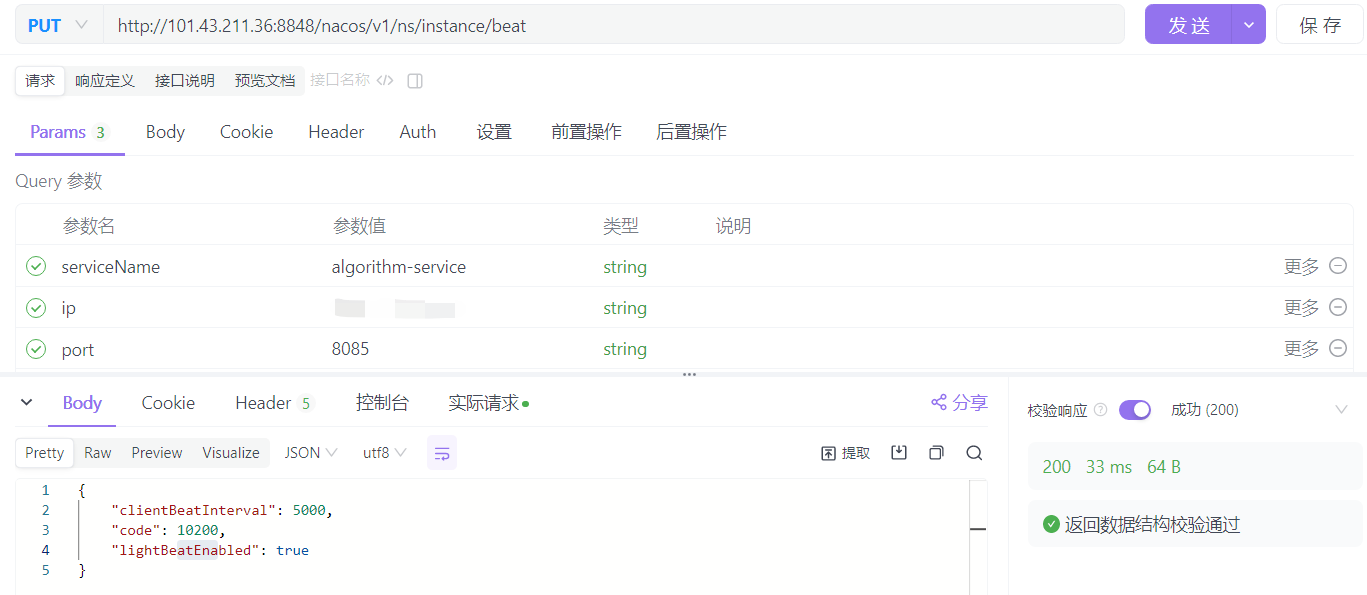1367x595 pixels.
Task: Open the PUT method dropdown
Action: (x=57, y=25)
